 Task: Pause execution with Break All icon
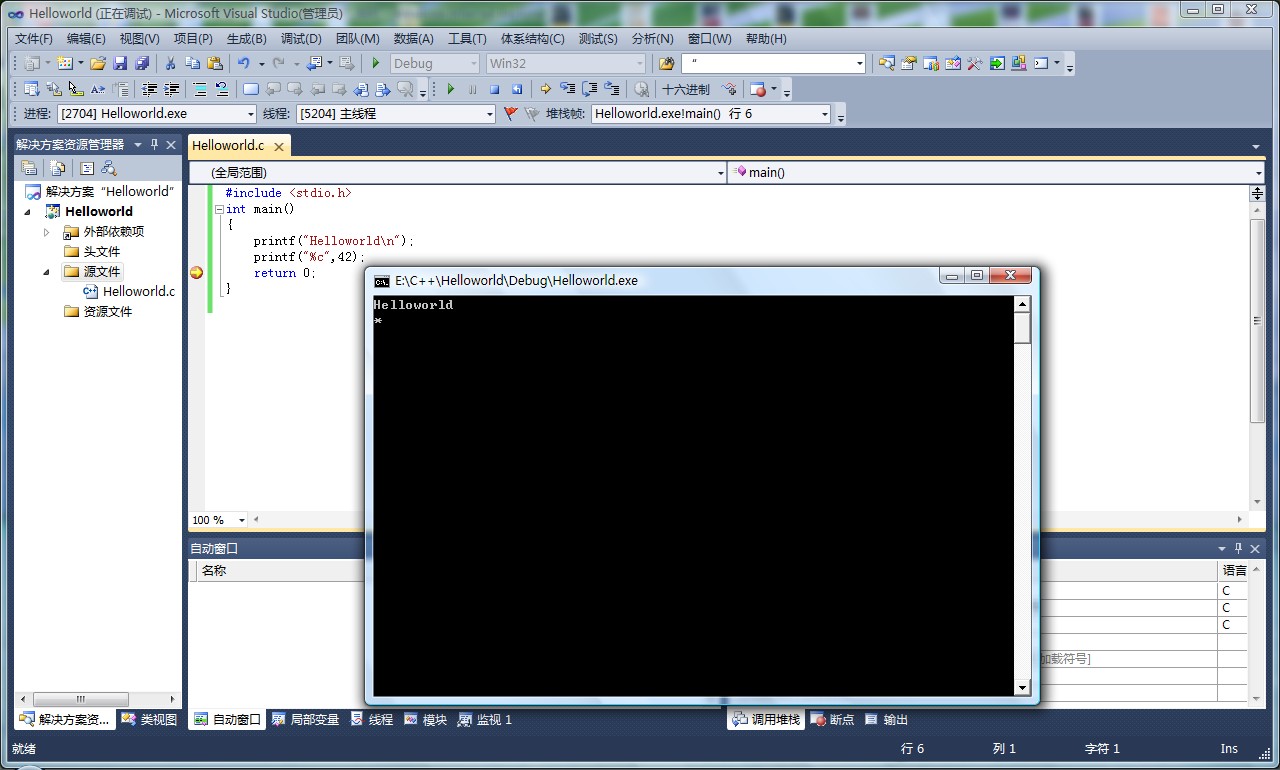click(473, 89)
